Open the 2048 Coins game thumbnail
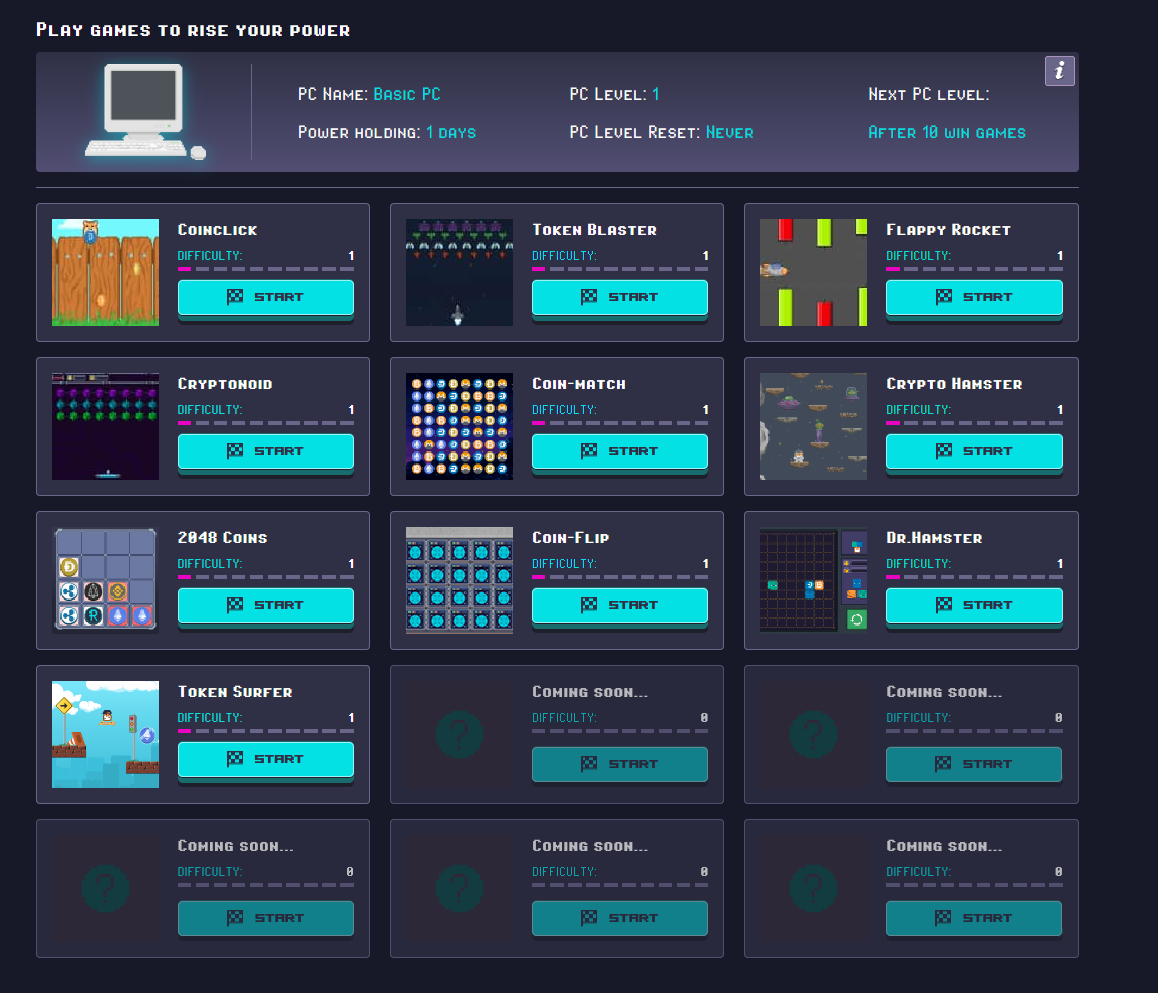Viewport: 1158px width, 993px height. (x=105, y=580)
